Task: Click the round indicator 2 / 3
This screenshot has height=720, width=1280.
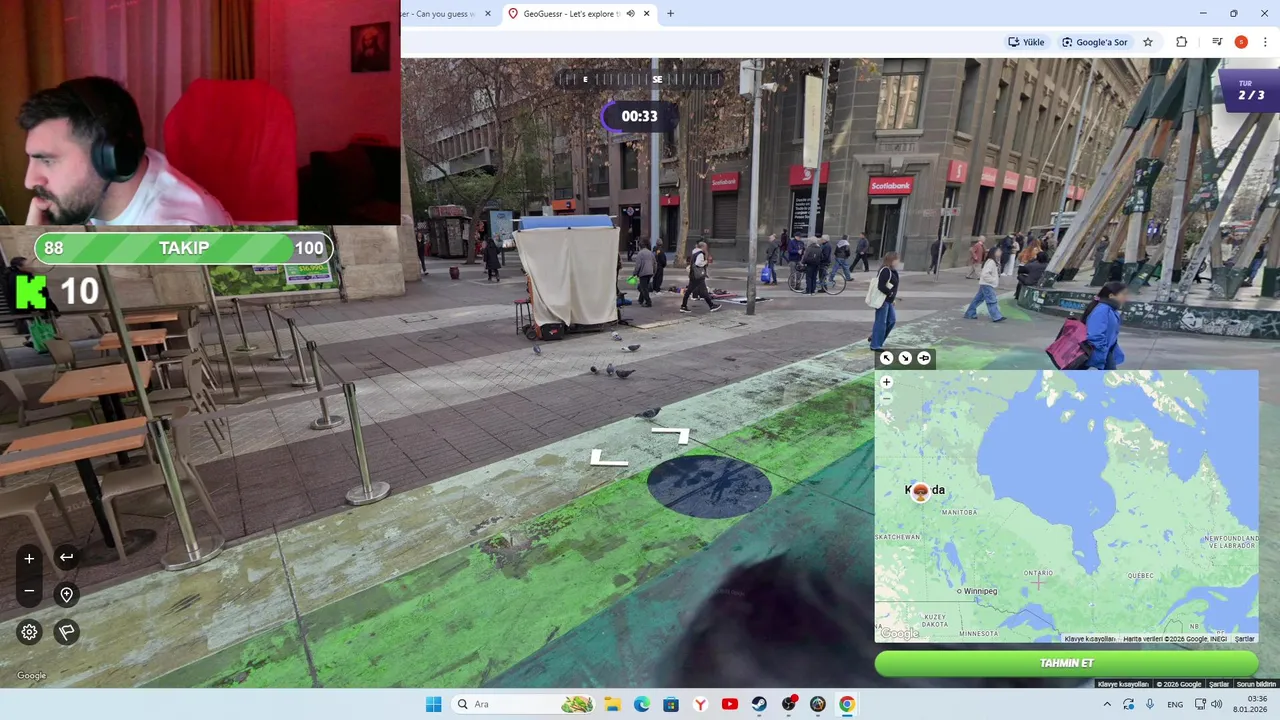Action: tap(1251, 91)
